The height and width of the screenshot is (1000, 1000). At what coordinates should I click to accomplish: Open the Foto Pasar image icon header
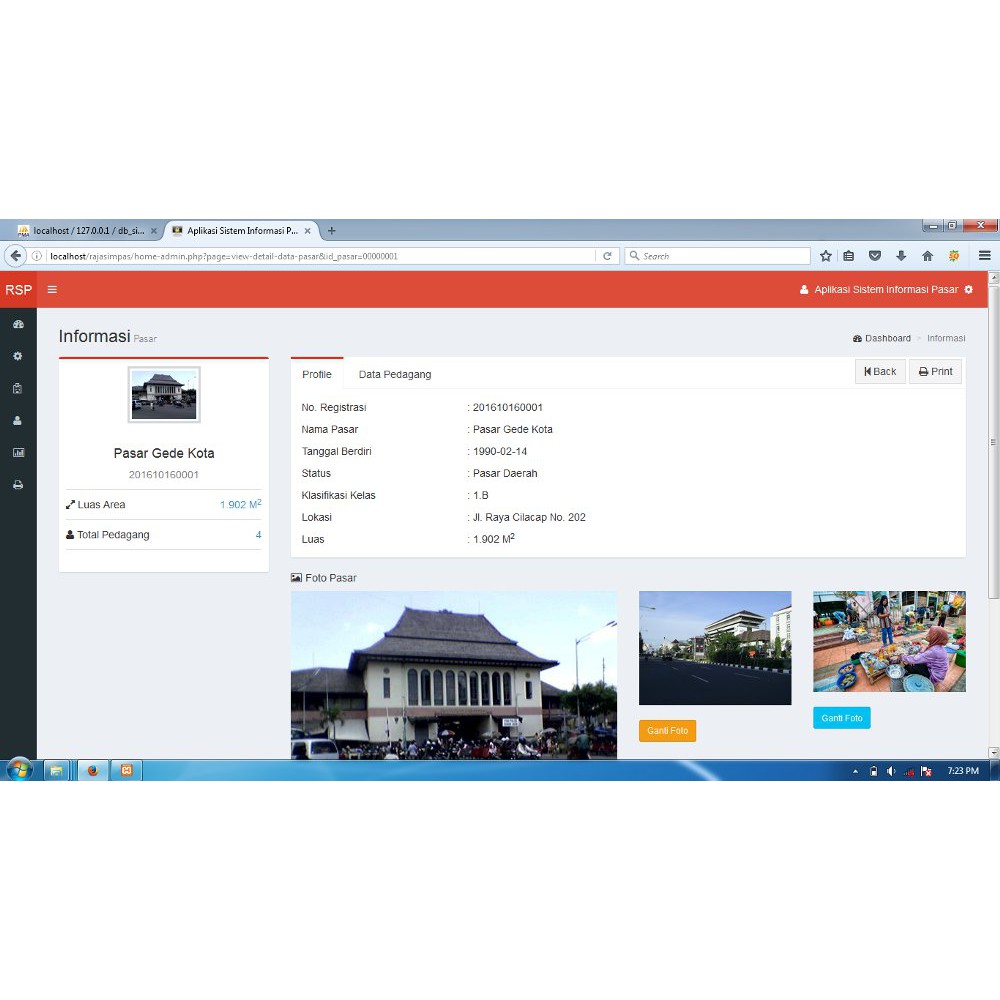tap(295, 577)
